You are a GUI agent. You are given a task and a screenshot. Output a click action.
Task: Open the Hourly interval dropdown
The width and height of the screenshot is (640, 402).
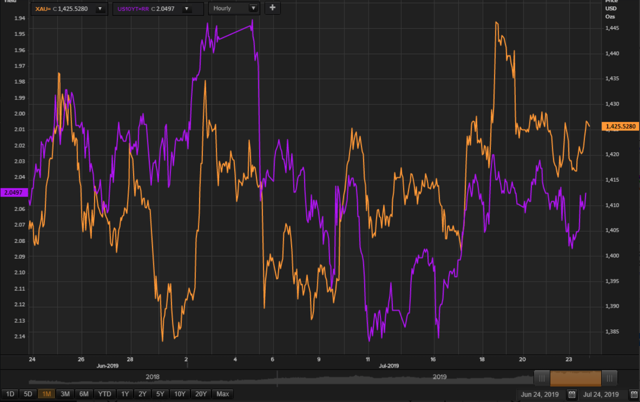click(234, 8)
